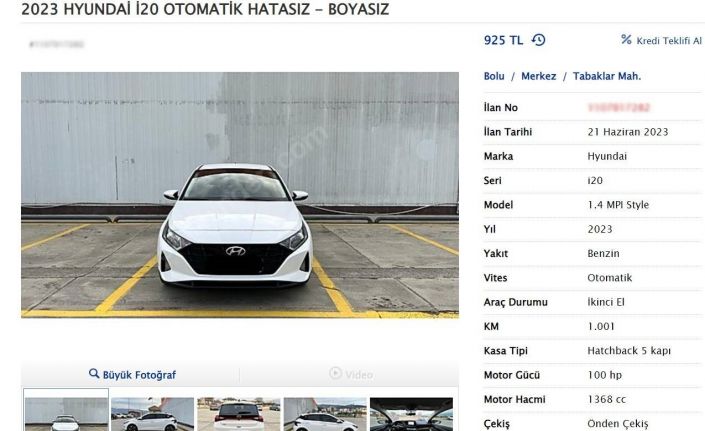Select Merkez in location breadcrumb
705x431 pixels.
(538, 76)
